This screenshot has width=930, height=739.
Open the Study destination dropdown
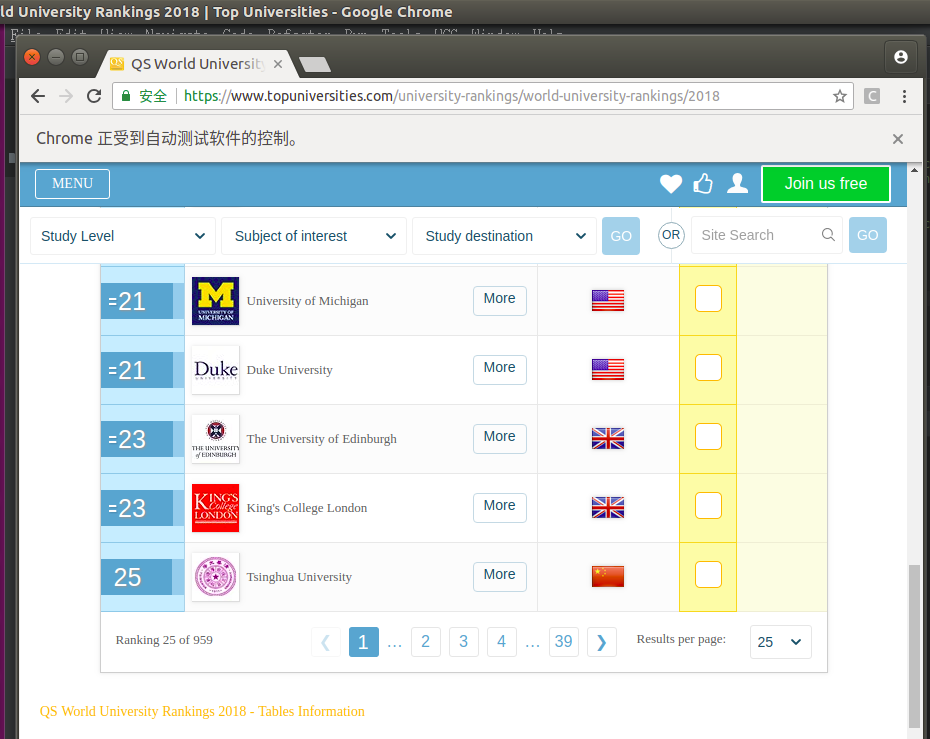[504, 236]
